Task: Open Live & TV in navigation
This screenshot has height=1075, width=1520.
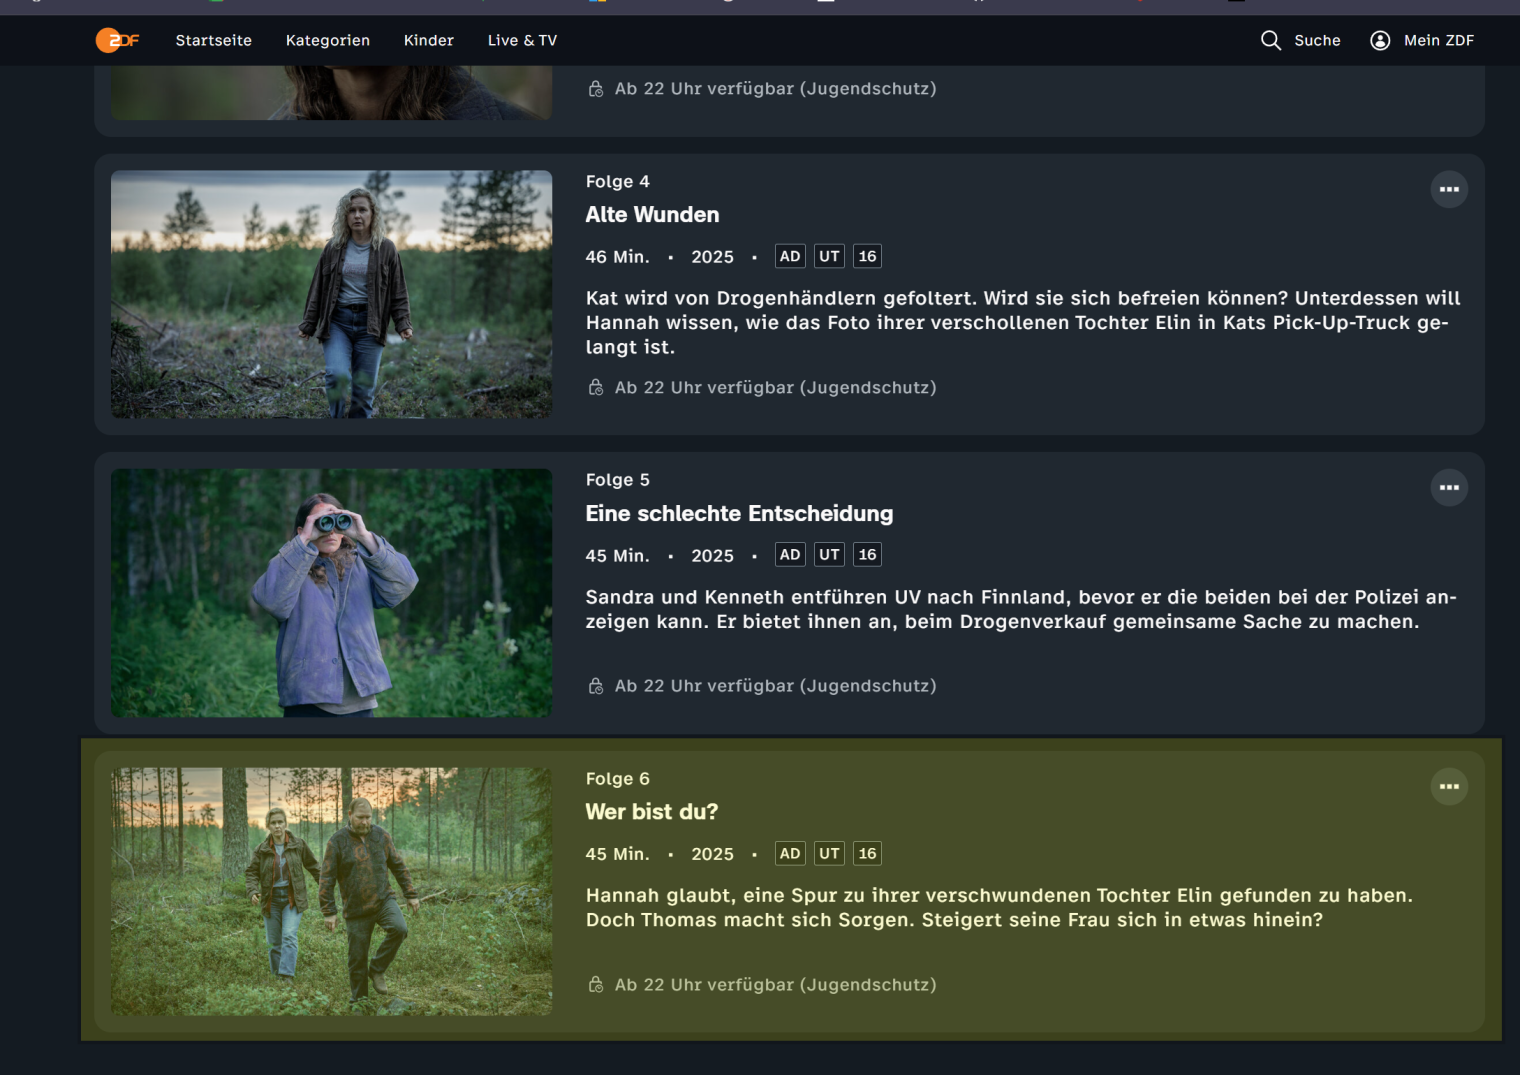Action: (x=522, y=40)
